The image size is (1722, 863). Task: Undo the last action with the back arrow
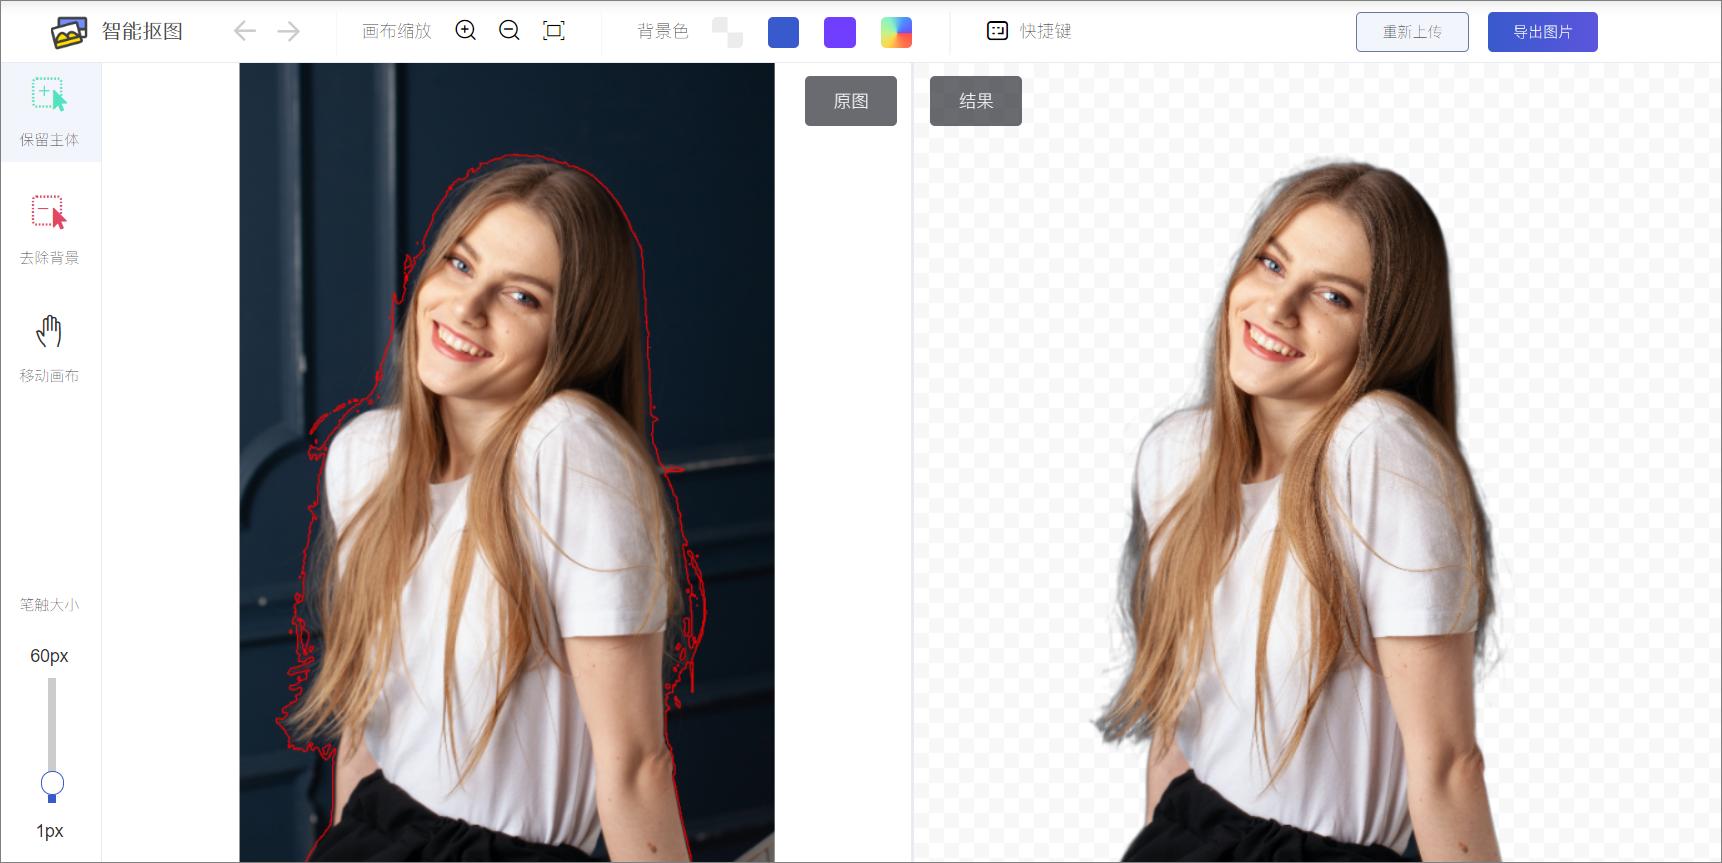point(245,31)
